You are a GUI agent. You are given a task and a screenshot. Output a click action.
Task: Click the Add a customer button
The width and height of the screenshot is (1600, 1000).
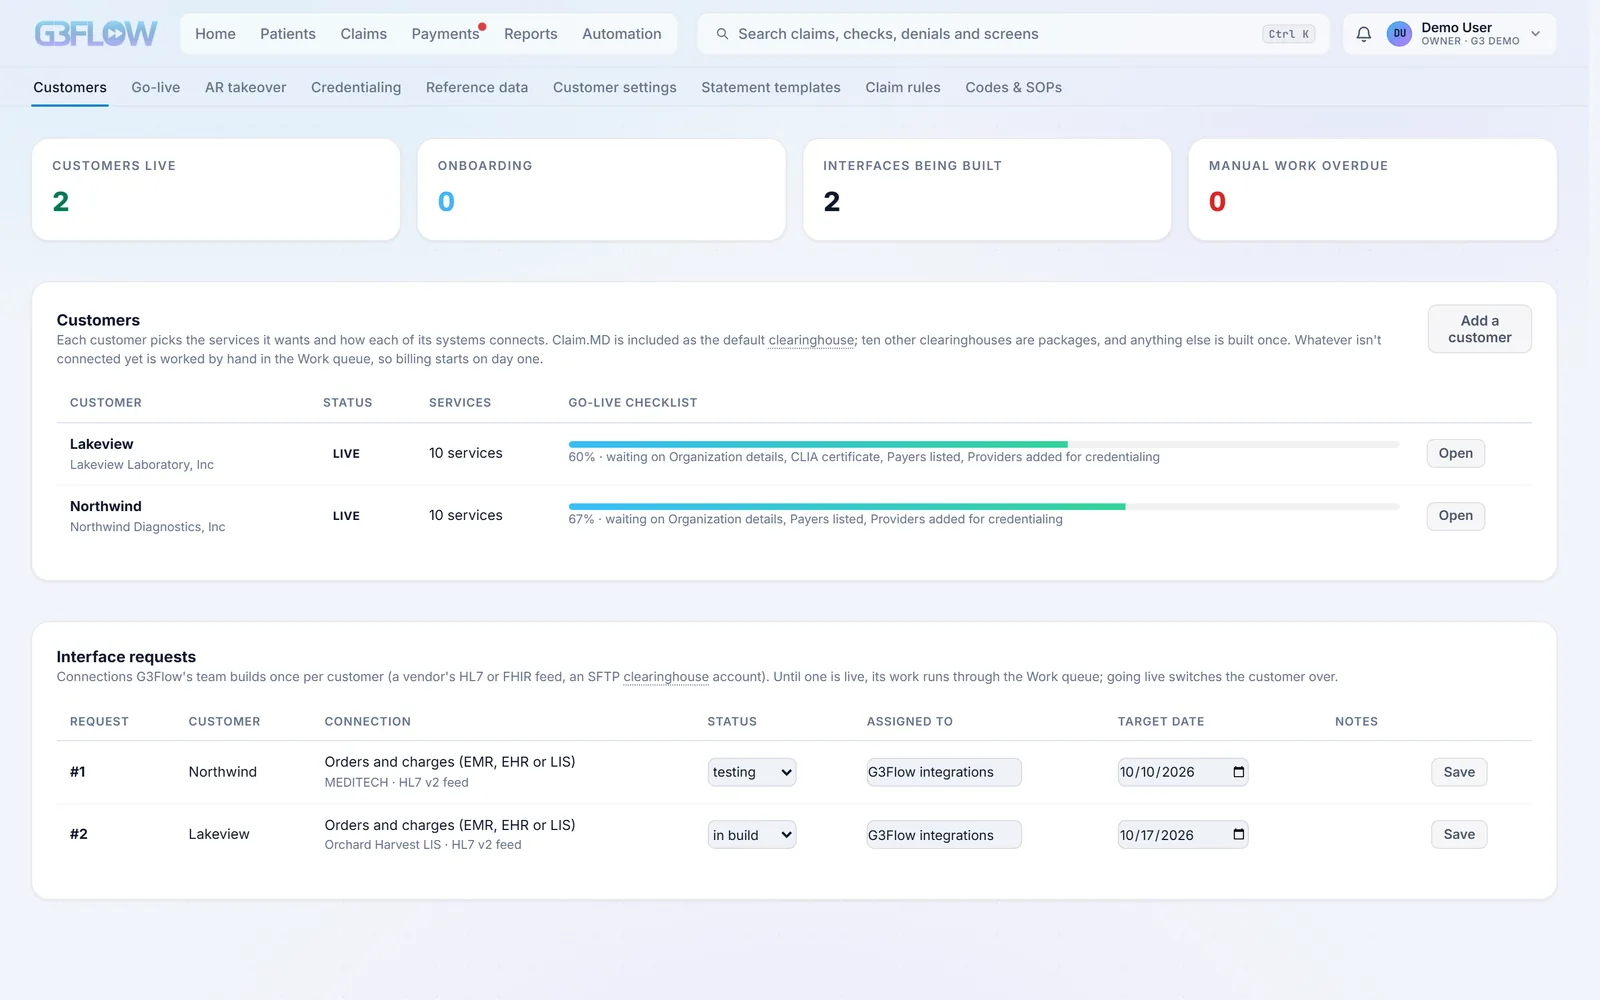(1480, 329)
